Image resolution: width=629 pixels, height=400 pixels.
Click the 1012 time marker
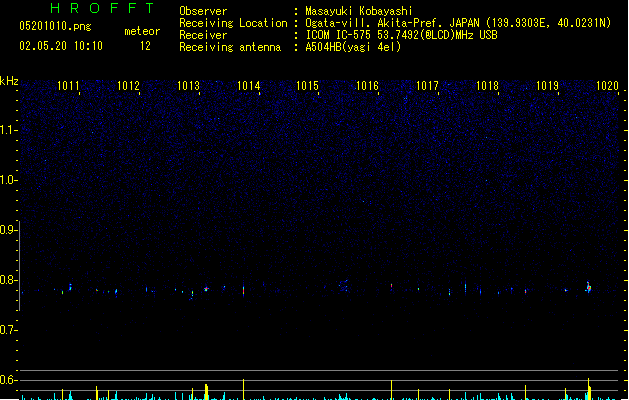pos(128,86)
